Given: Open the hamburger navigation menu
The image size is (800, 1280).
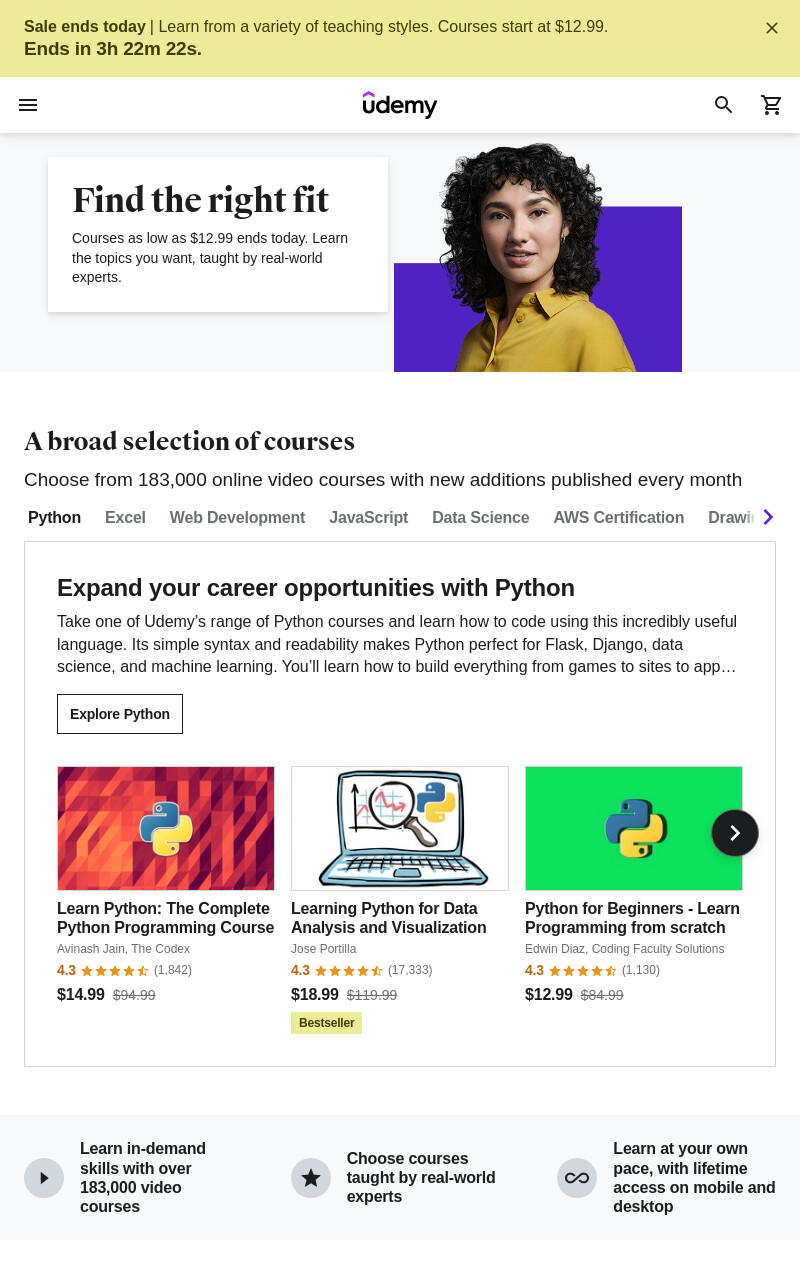Looking at the screenshot, I should point(28,105).
